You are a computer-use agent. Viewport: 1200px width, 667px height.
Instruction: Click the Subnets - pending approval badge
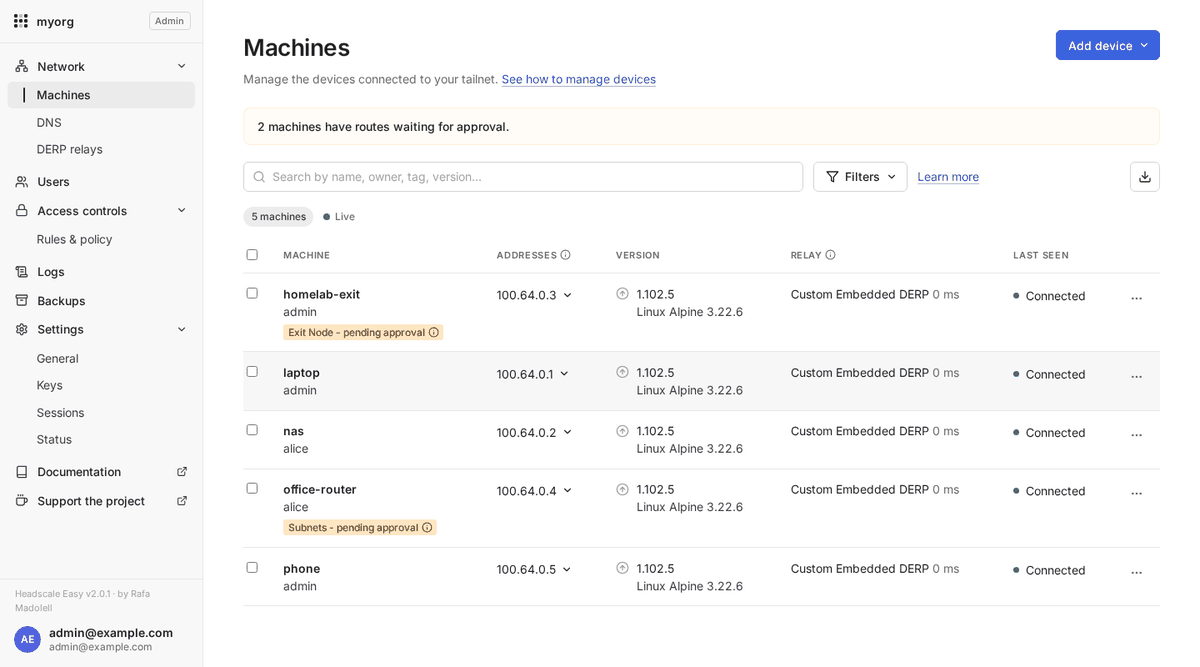(x=360, y=527)
